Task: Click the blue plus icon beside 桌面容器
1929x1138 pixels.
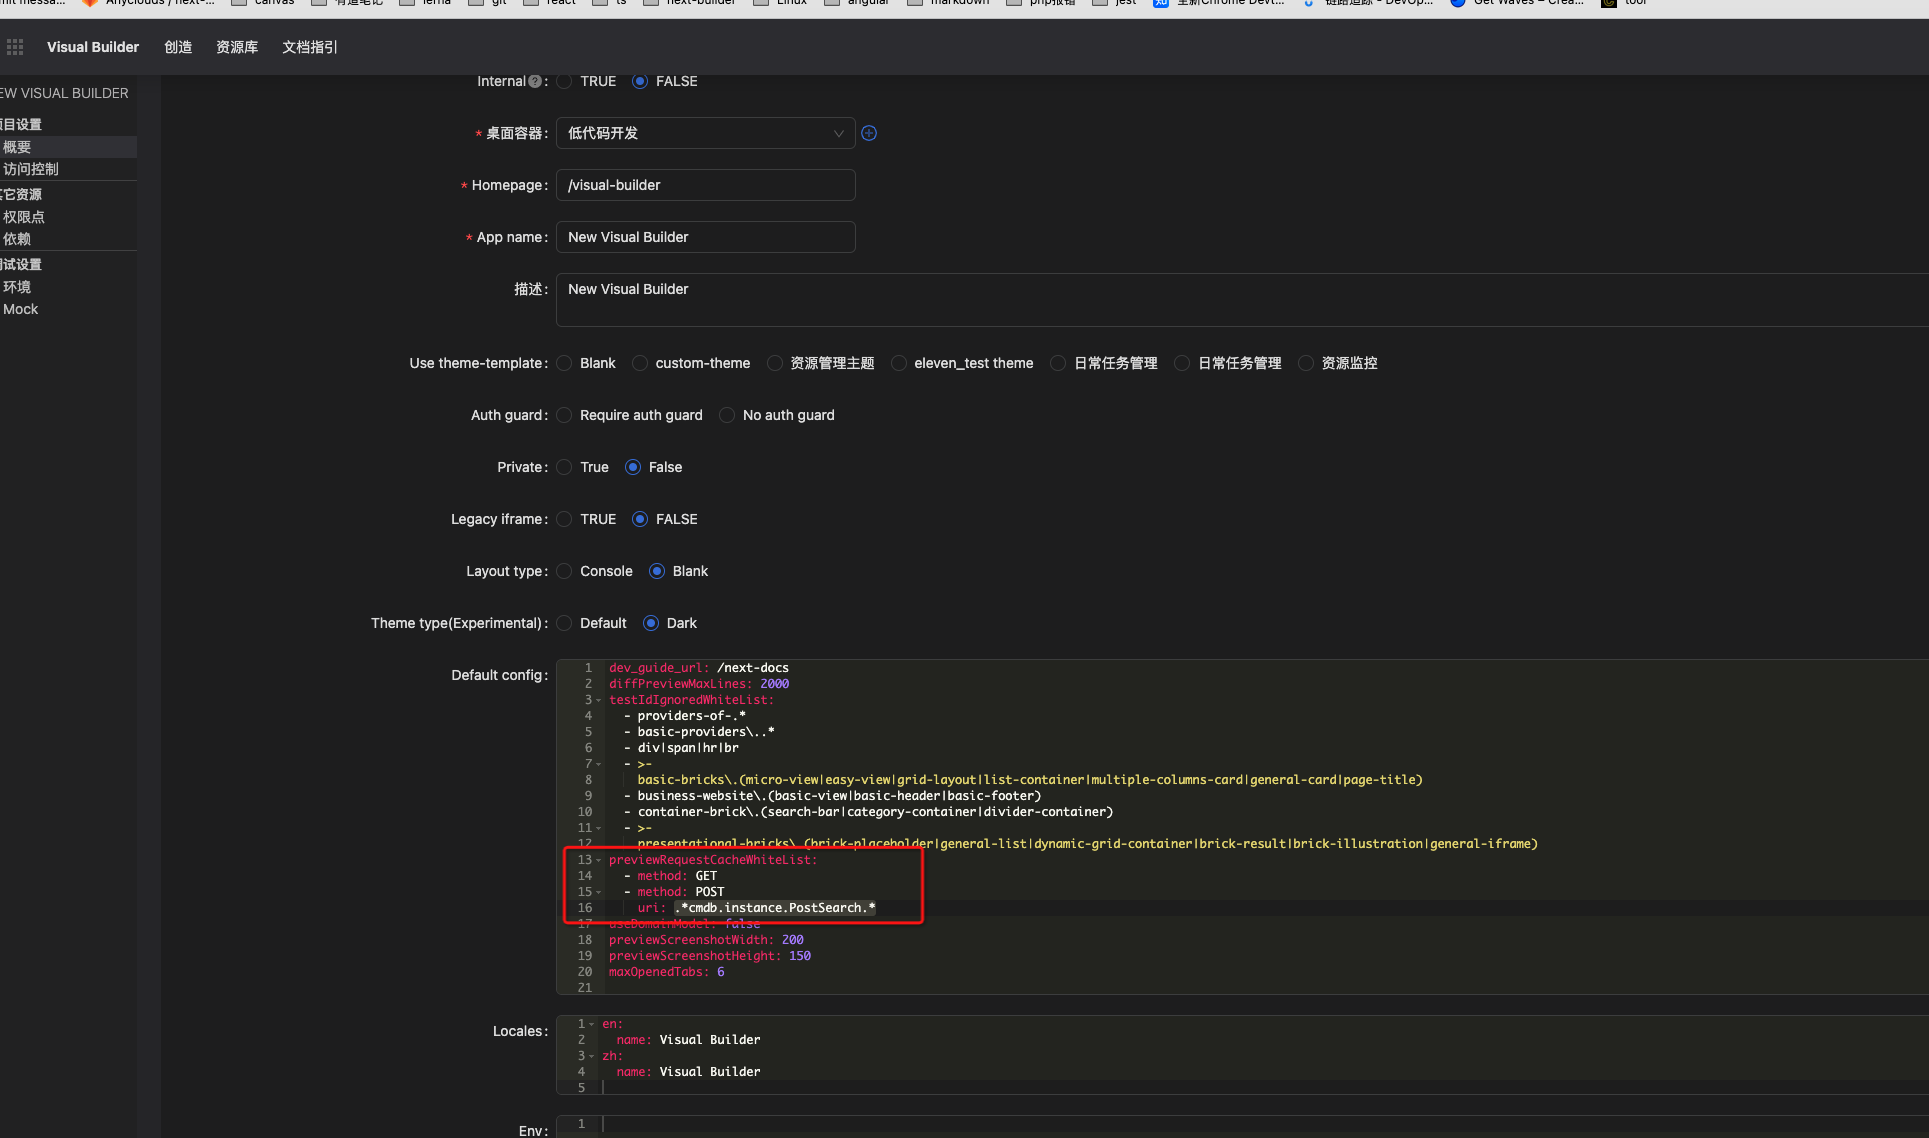Action: tap(869, 133)
